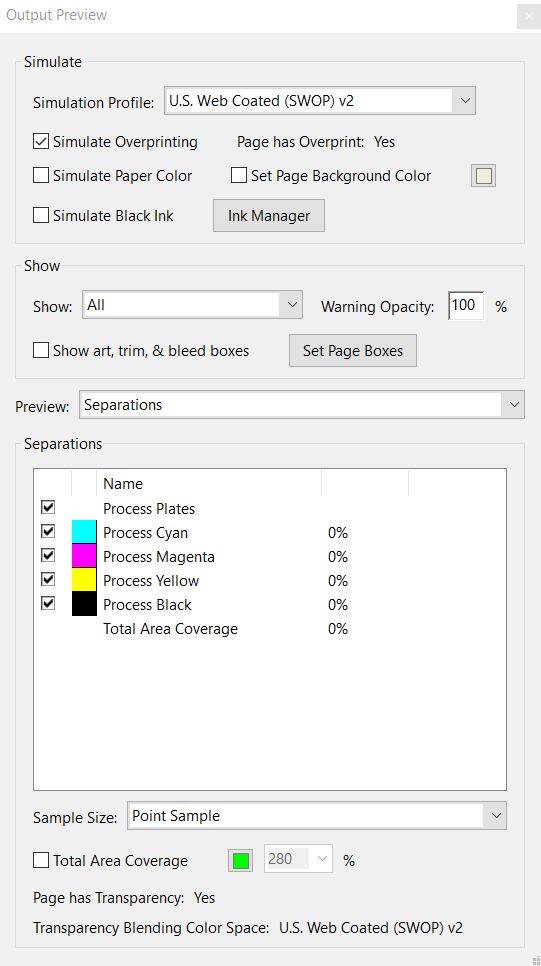
Task: Click the green Total Area Coverage highlight swatch
Action: pos(241,861)
